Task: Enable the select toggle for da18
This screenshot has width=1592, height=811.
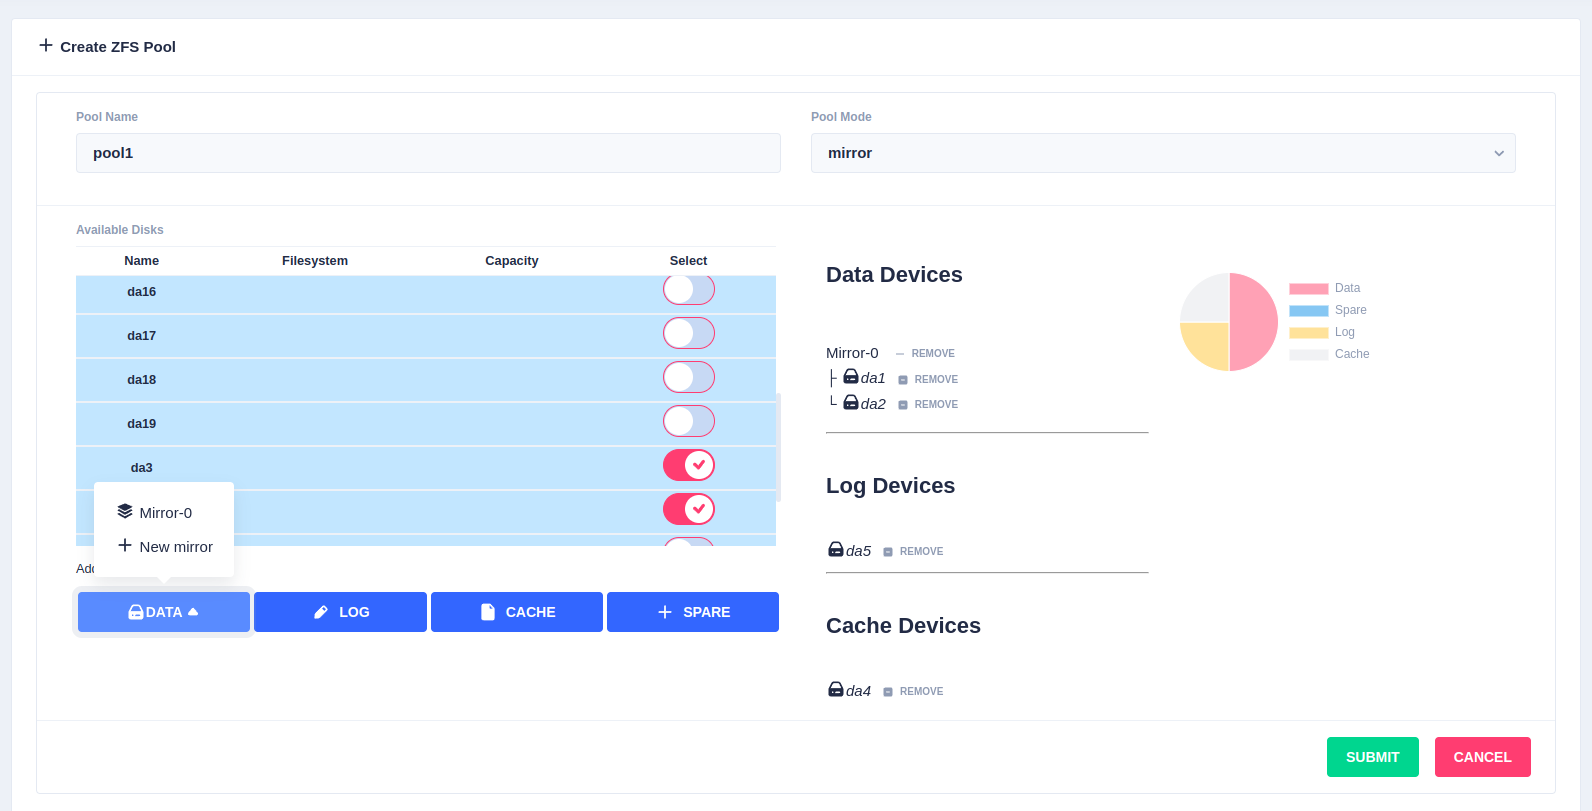Action: tap(689, 377)
